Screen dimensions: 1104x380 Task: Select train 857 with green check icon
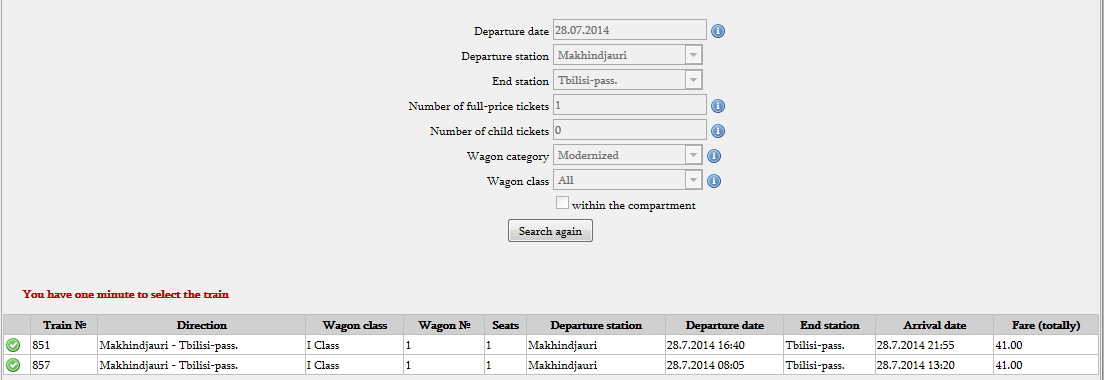pyautogui.click(x=13, y=365)
